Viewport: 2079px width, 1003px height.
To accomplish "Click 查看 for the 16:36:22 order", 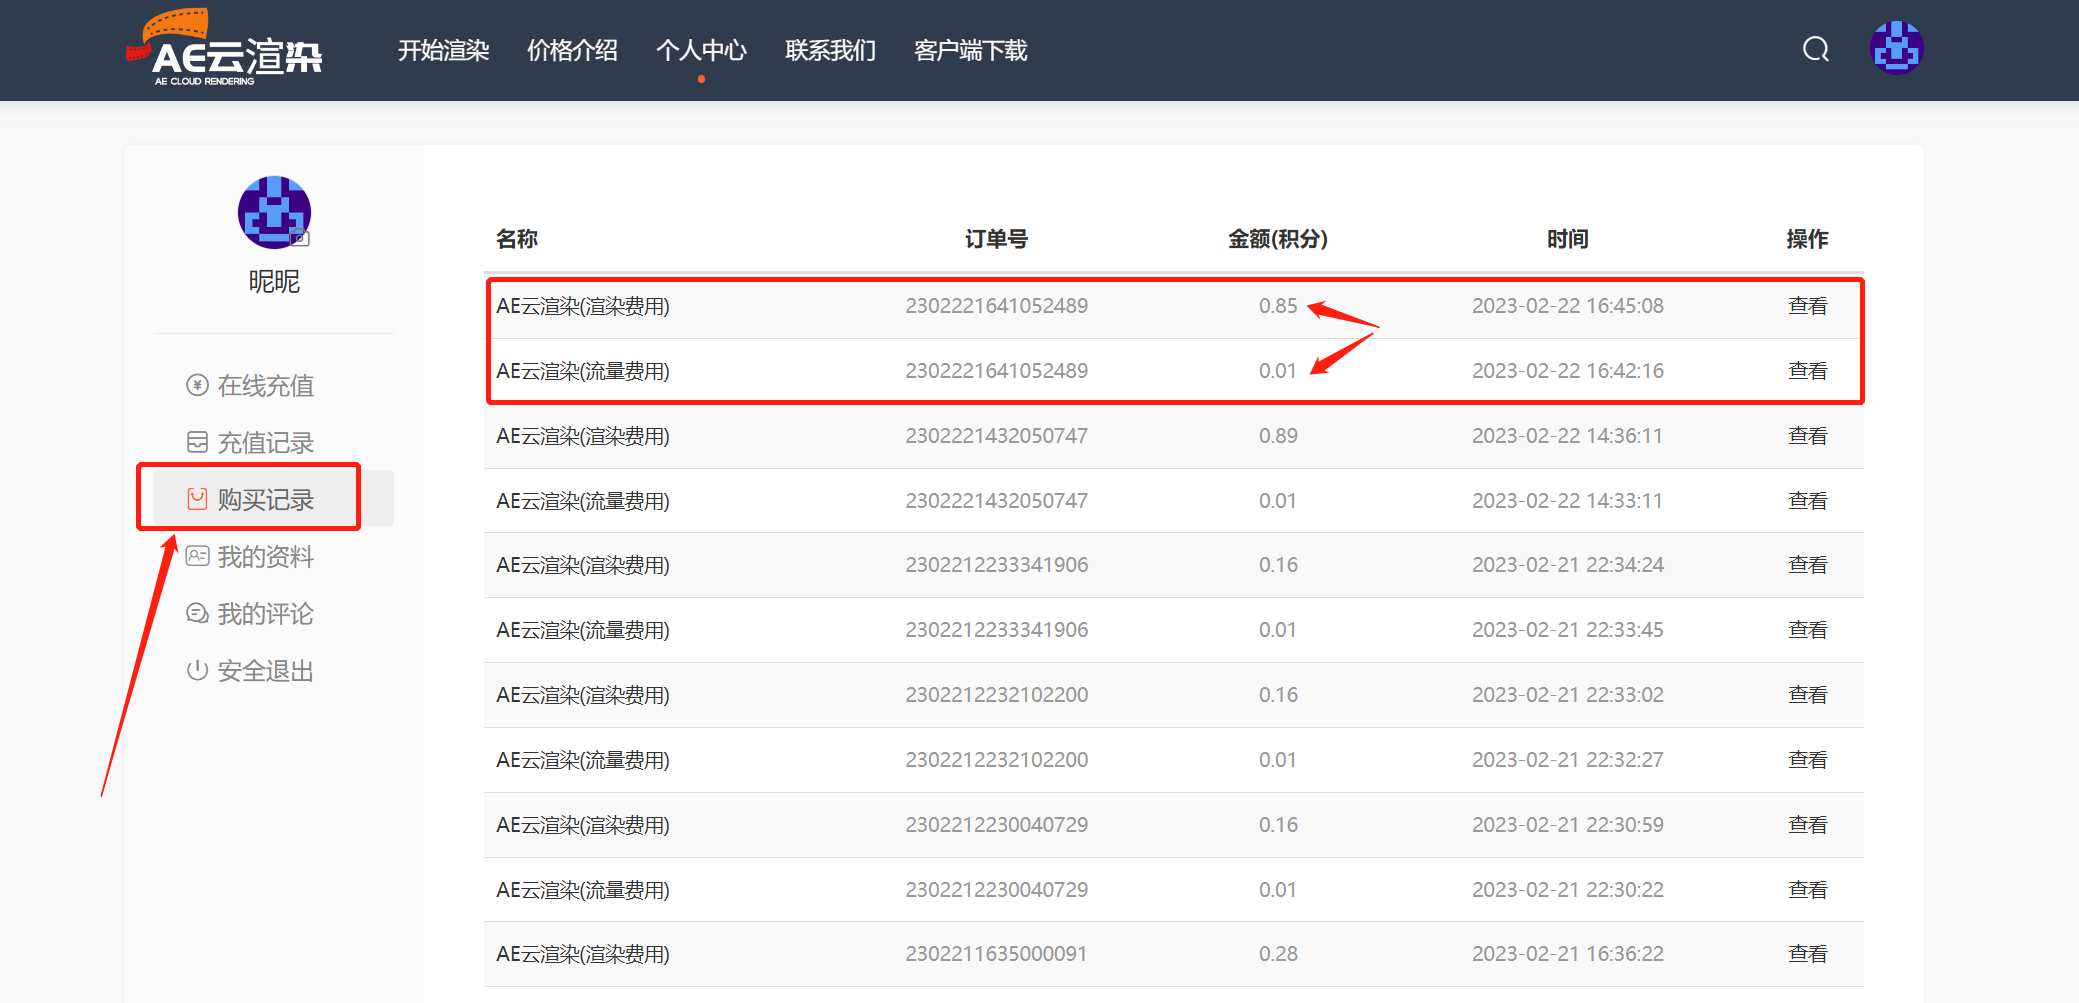I will (x=1807, y=954).
